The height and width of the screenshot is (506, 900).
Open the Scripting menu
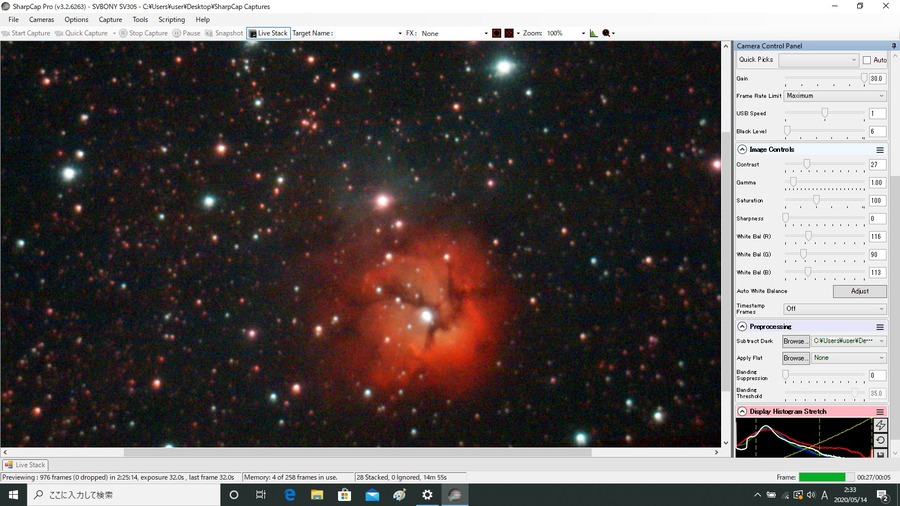click(x=172, y=20)
